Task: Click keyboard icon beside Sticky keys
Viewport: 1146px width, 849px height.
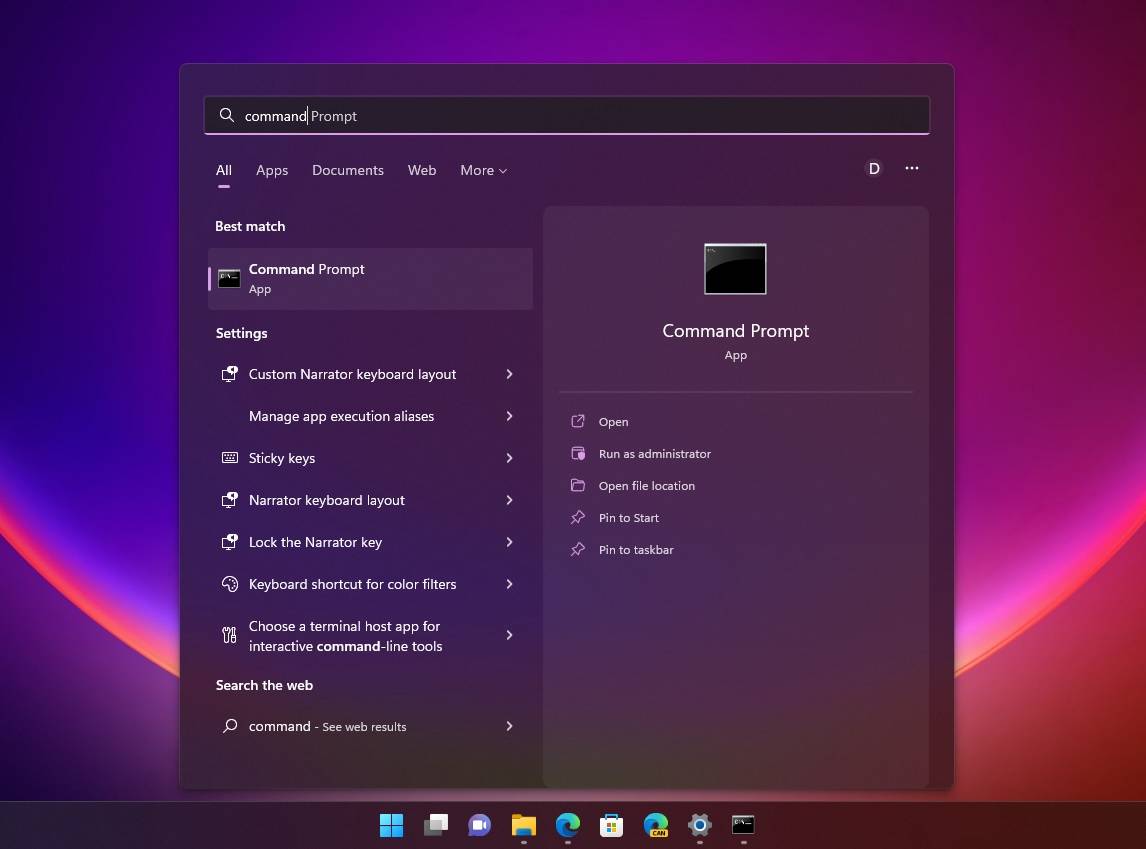Action: point(229,458)
